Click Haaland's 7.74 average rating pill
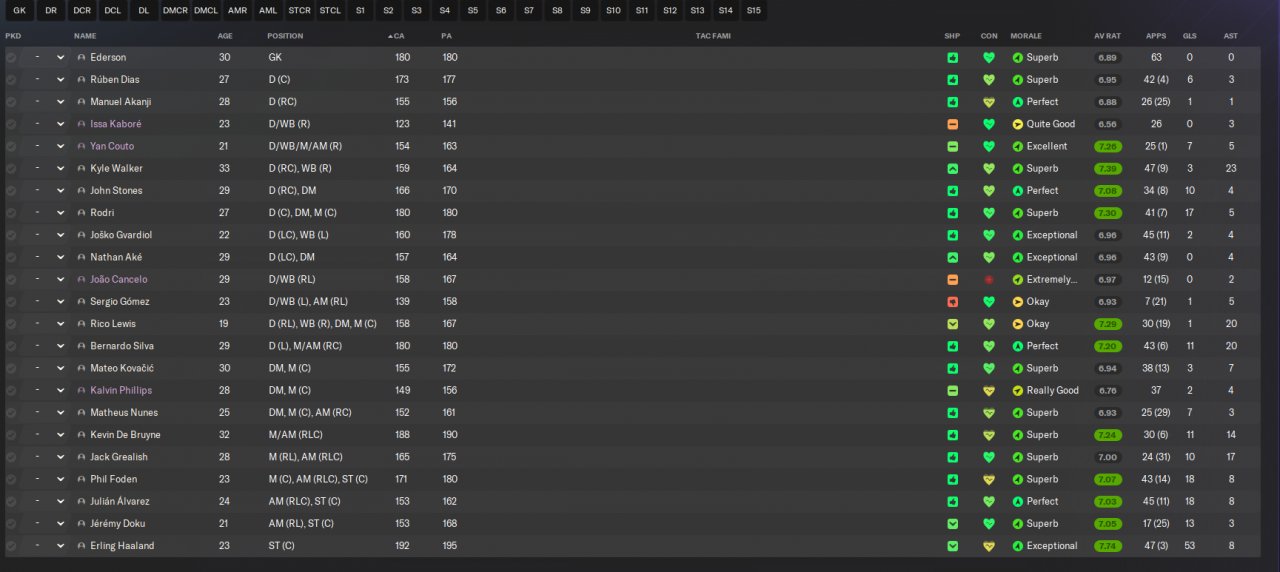This screenshot has height=572, width=1280. 1107,546
